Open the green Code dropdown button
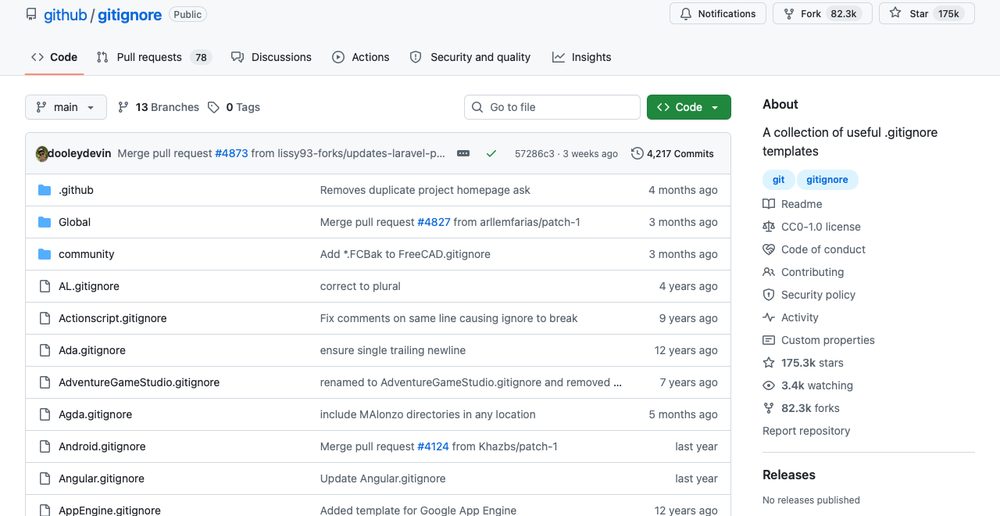1000x516 pixels. pos(689,107)
